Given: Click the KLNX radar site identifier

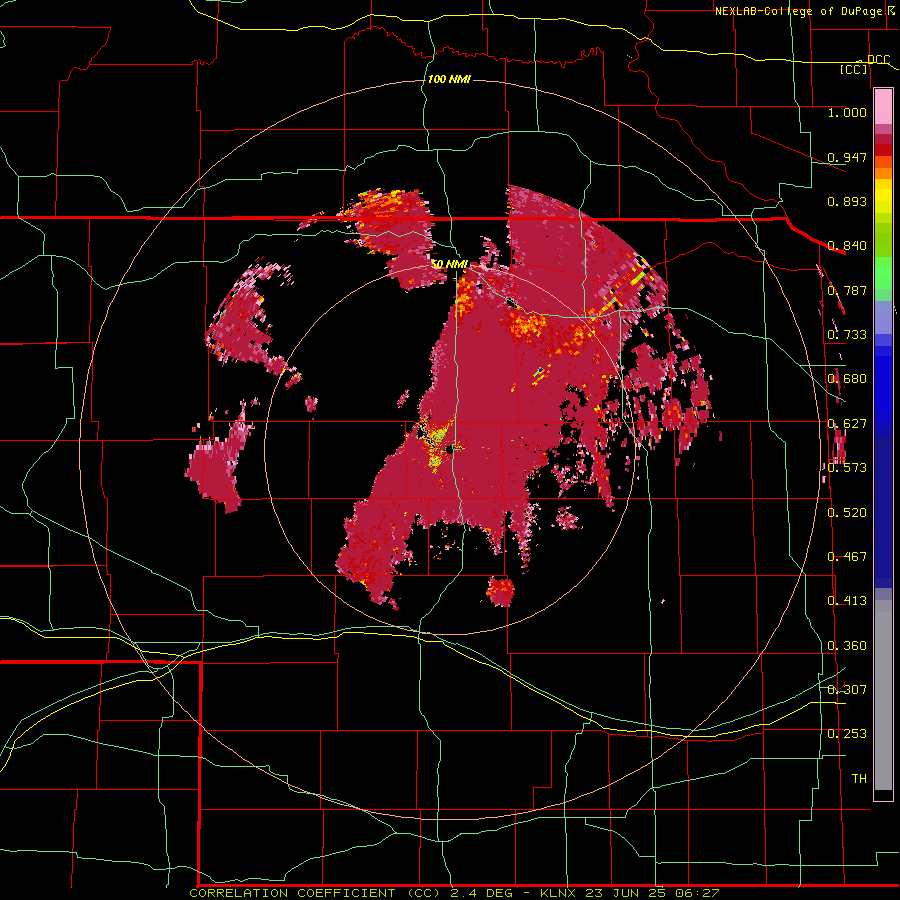Looking at the screenshot, I should point(560,893).
